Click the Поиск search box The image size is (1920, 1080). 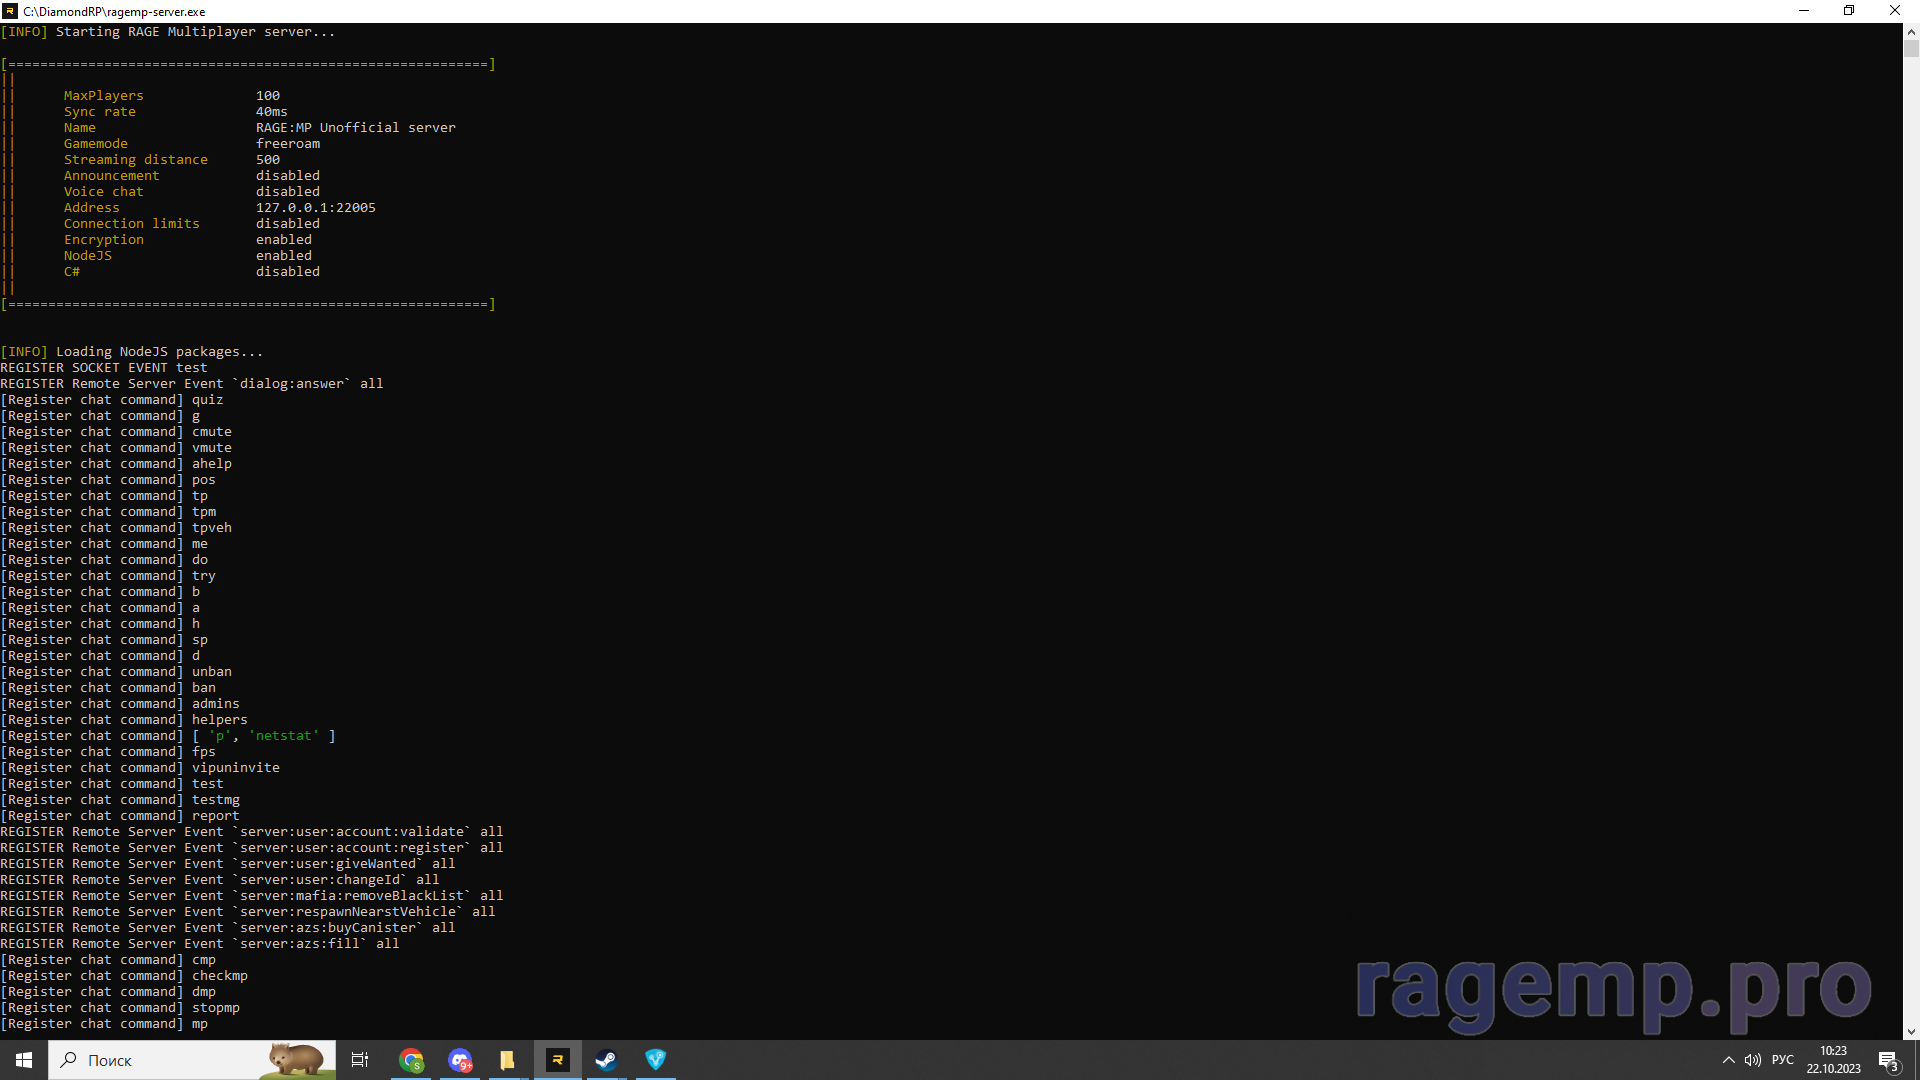[x=192, y=1060]
